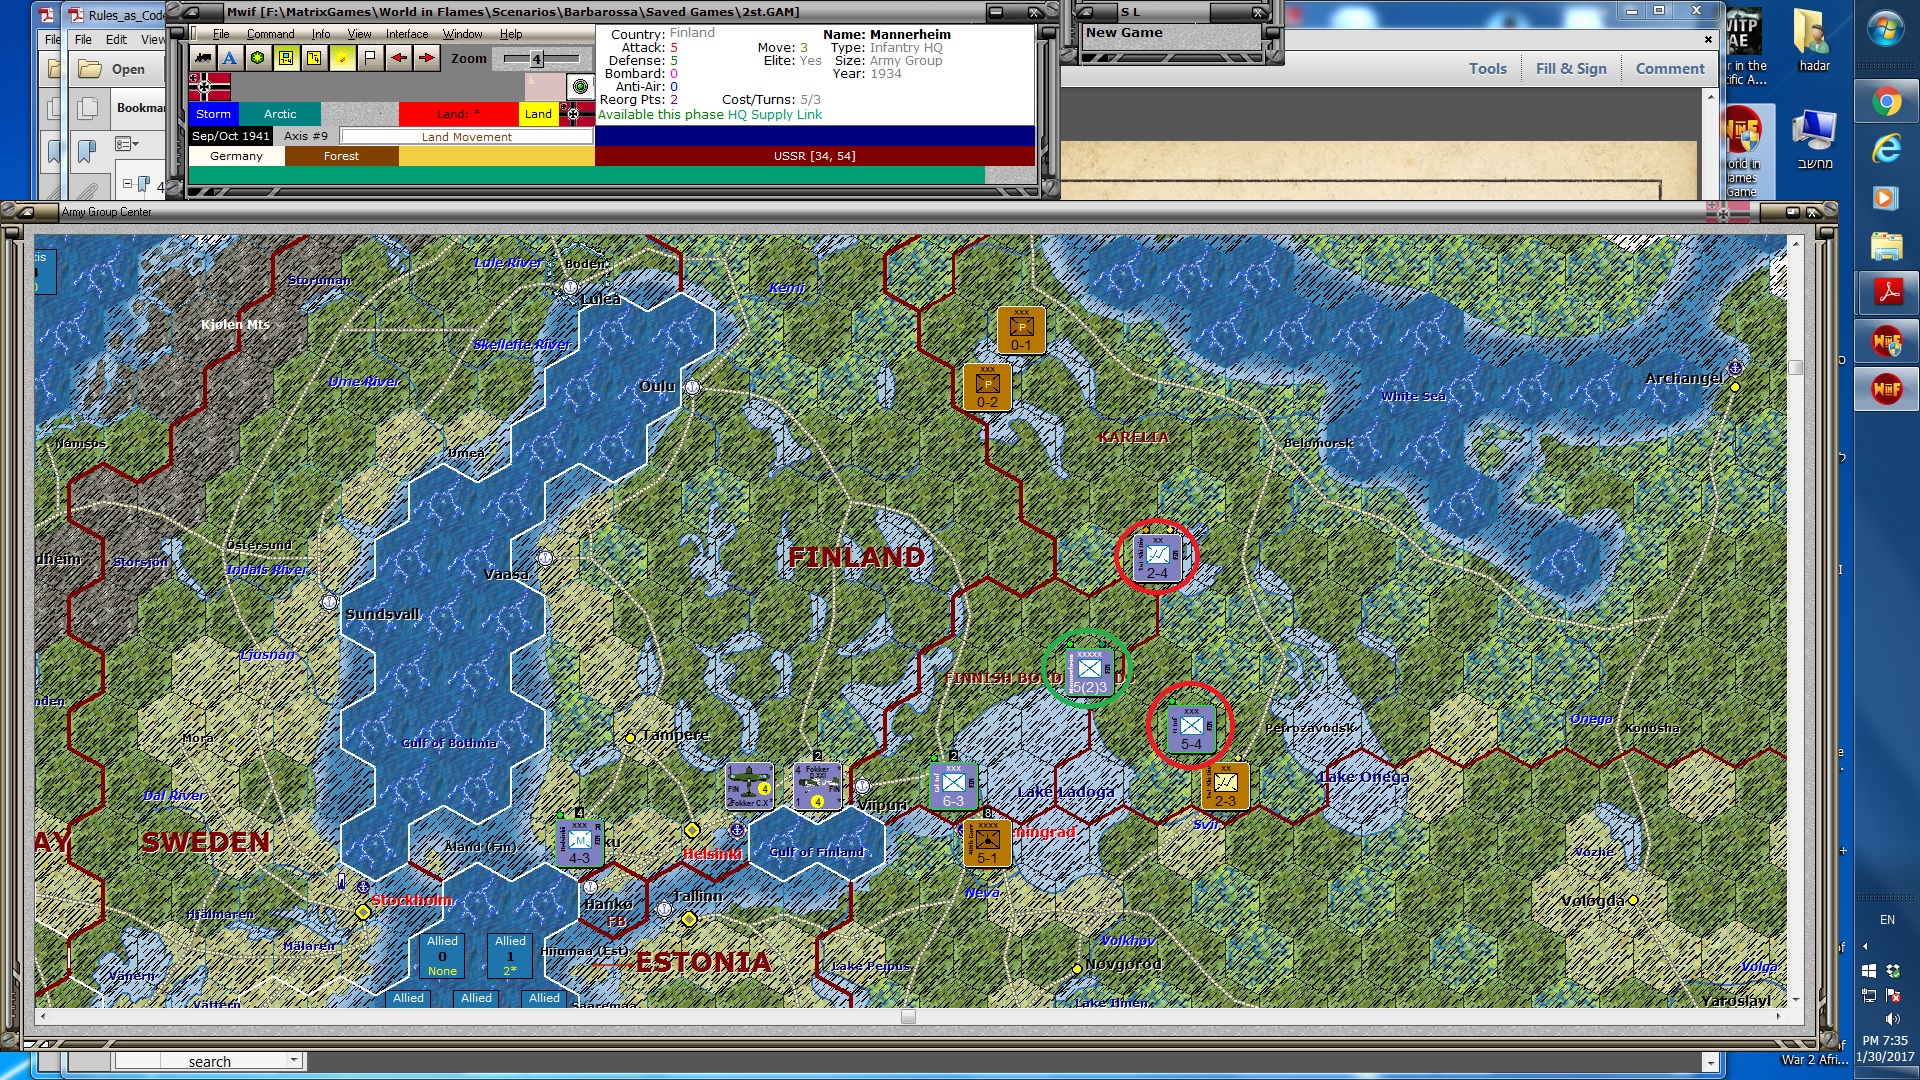1920x1080 pixels.
Task: Open the Window menu
Action: (x=462, y=34)
